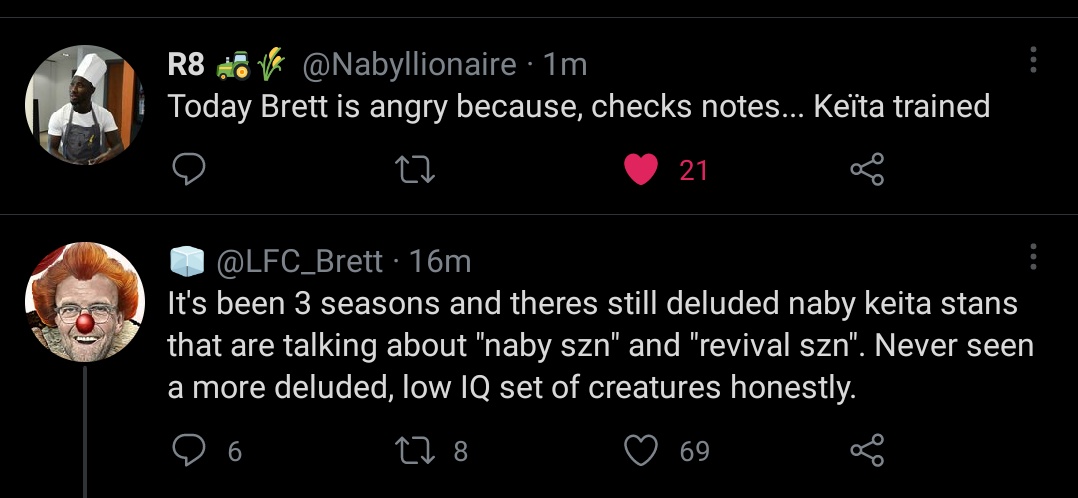Open more options for LFC_Brett tweet
Image resolution: width=1078 pixels, height=498 pixels.
click(x=1032, y=257)
